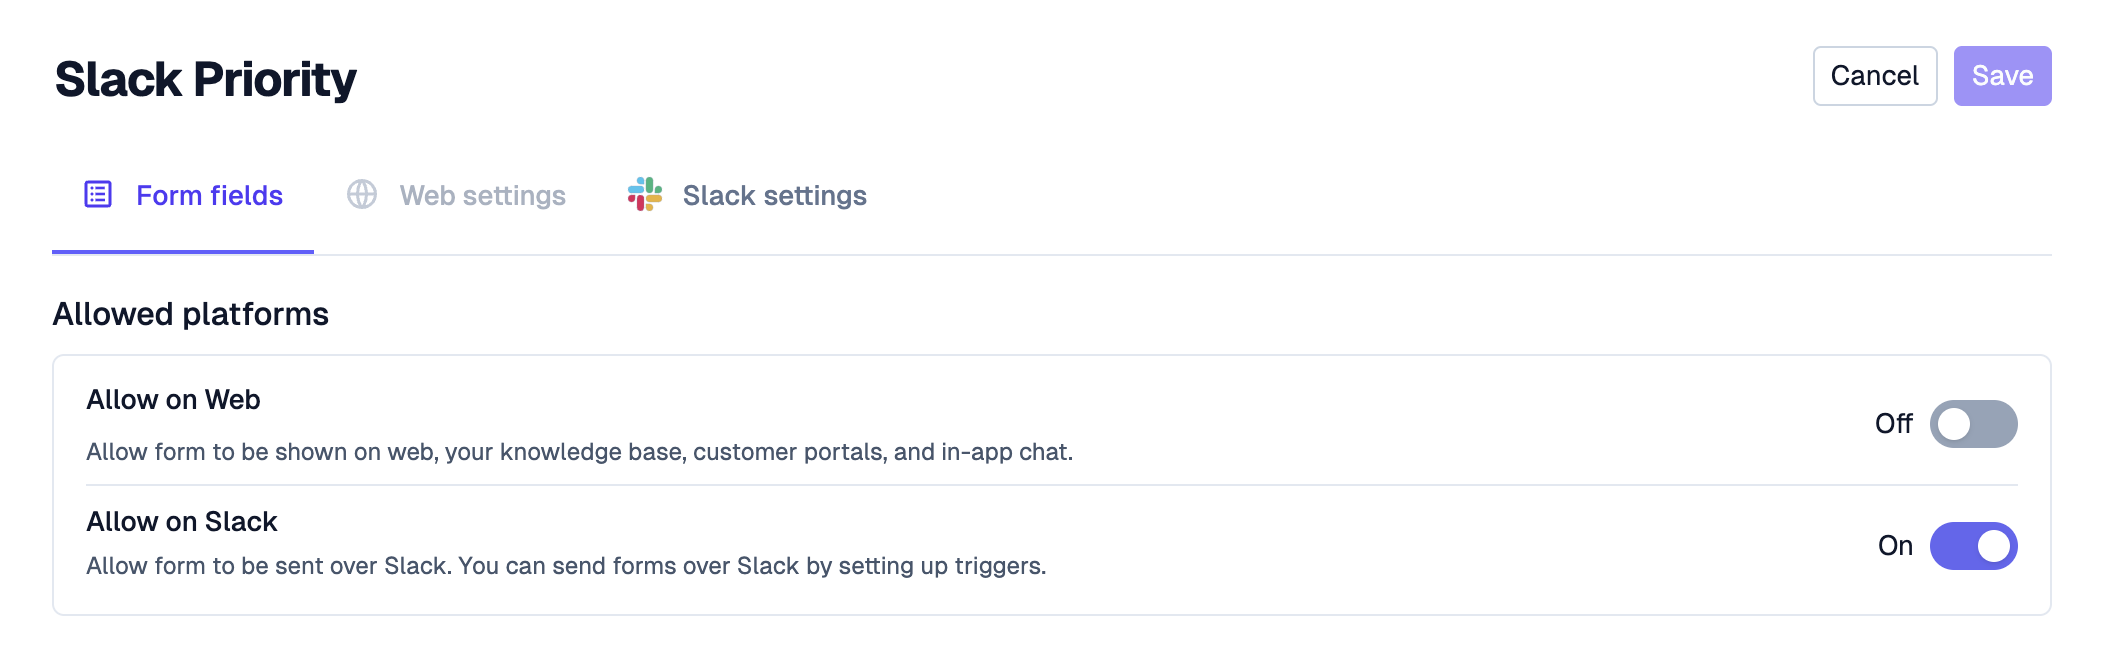
Task: Click the white knob of the Slack switch
Action: (x=1993, y=546)
